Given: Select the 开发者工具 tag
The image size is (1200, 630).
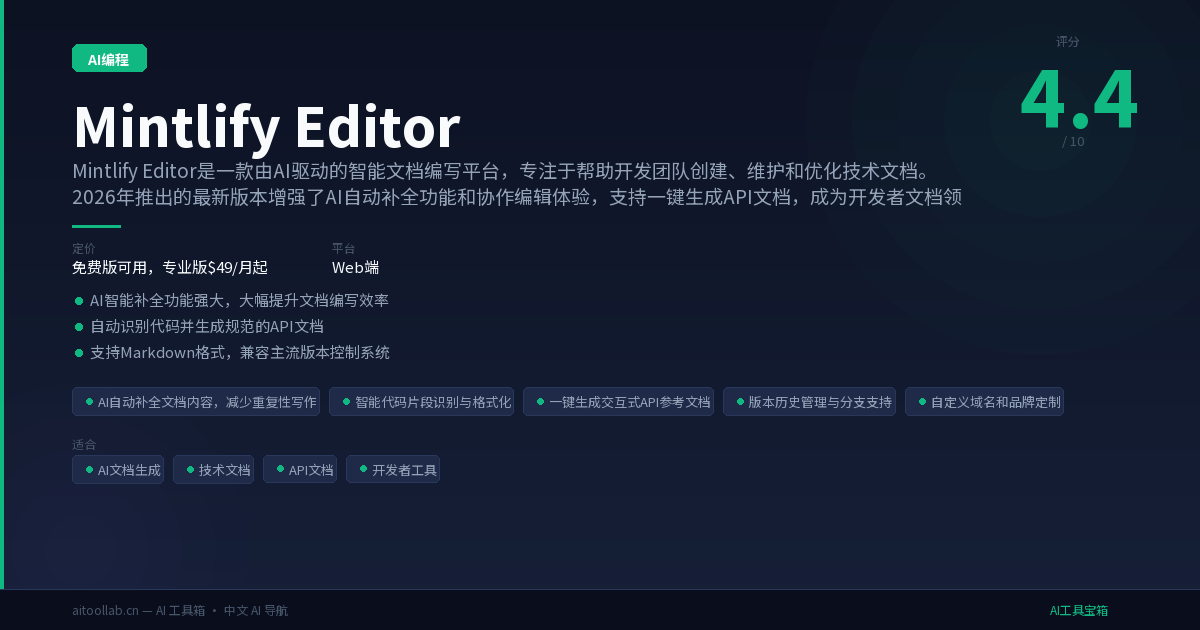Looking at the screenshot, I should tap(393, 469).
